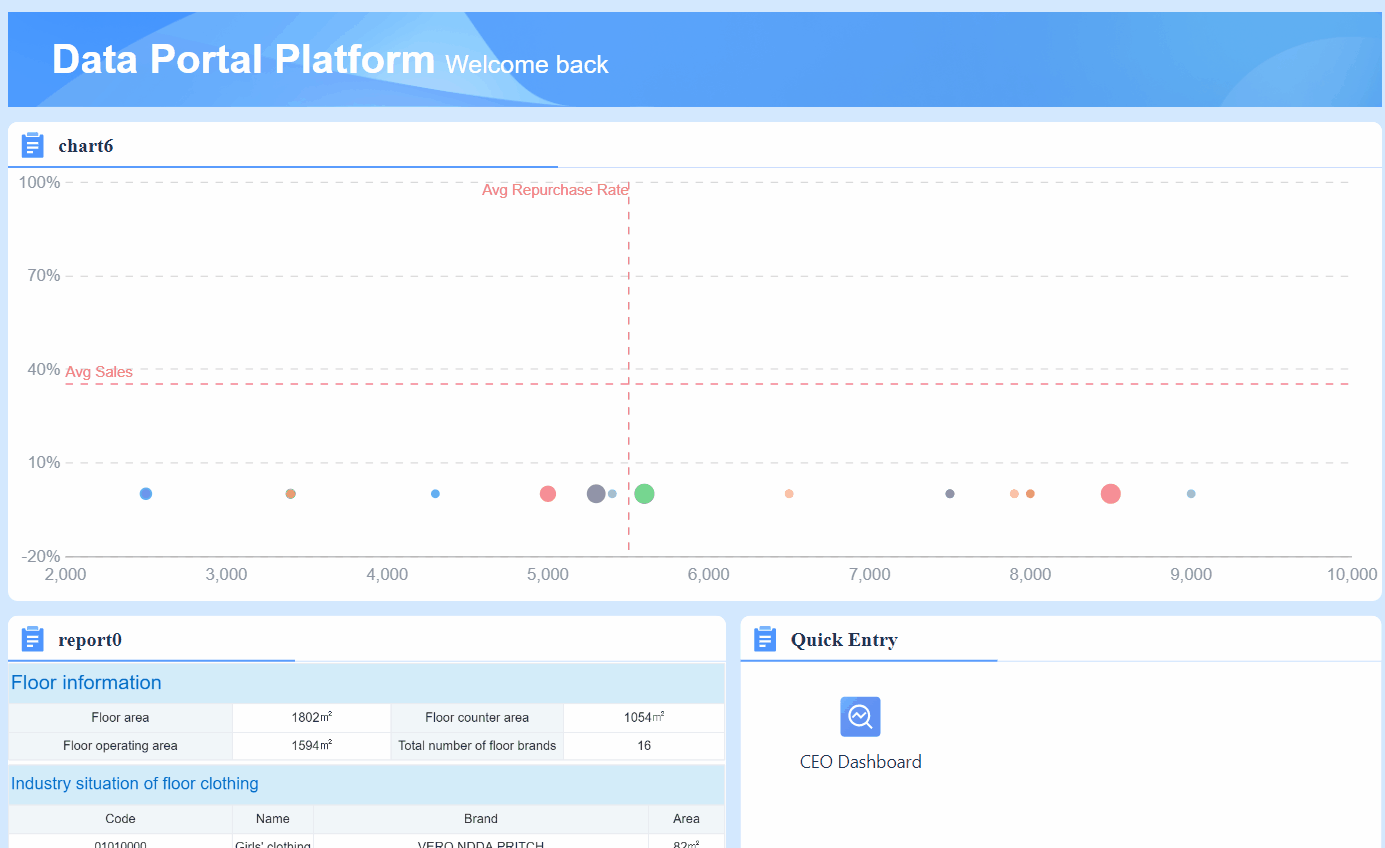Select the Code column header

point(120,818)
